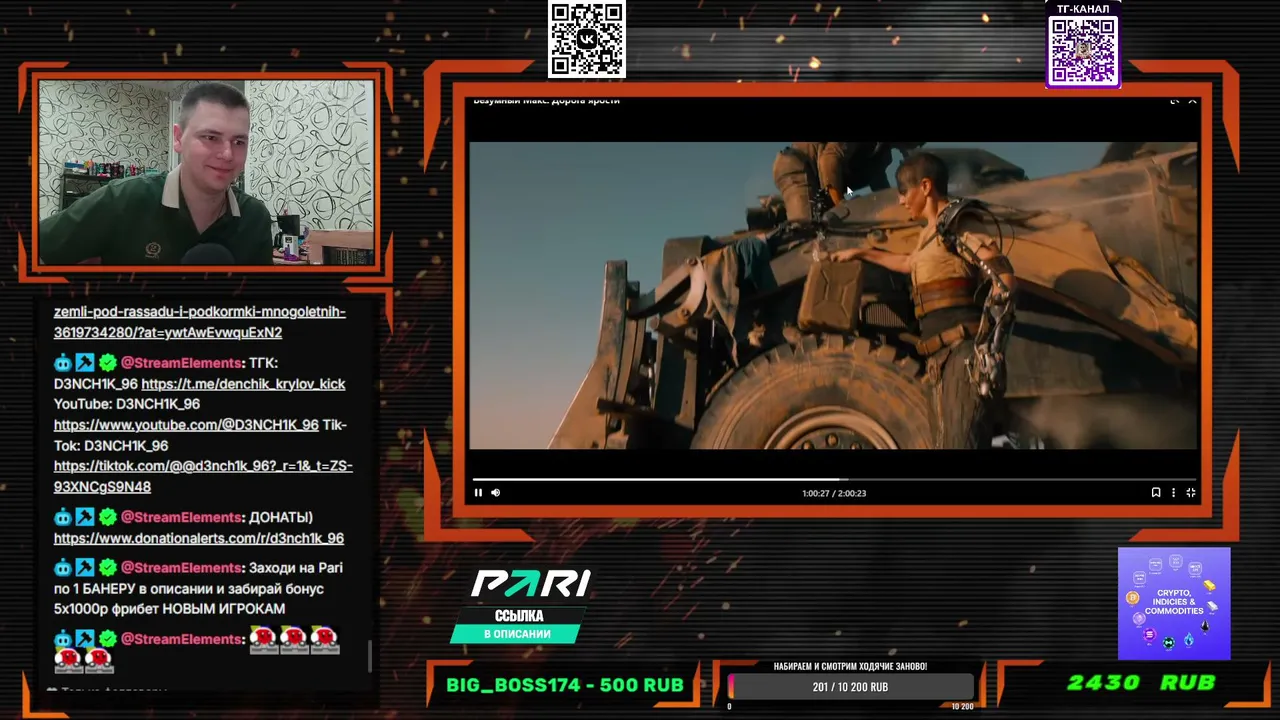Click the verified badge on the emote message
Image resolution: width=1280 pixels, height=720 pixels.
pos(108,639)
